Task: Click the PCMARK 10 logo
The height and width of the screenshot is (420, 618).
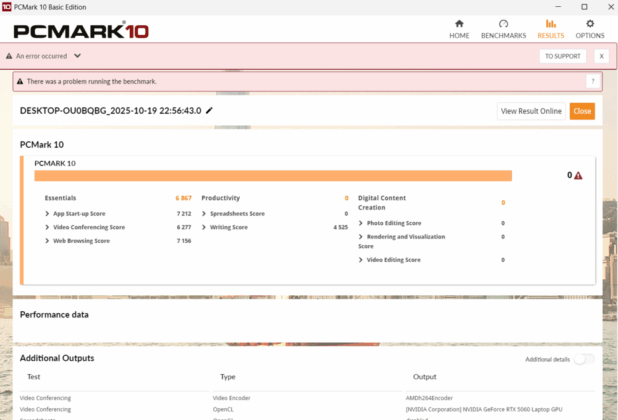Action: pyautogui.click(x=81, y=31)
